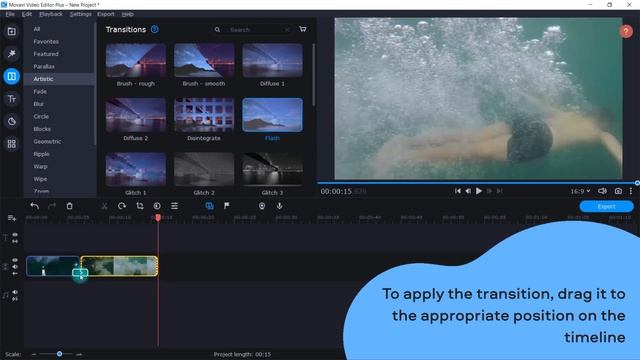Open color adjustments icon

(x=157, y=206)
